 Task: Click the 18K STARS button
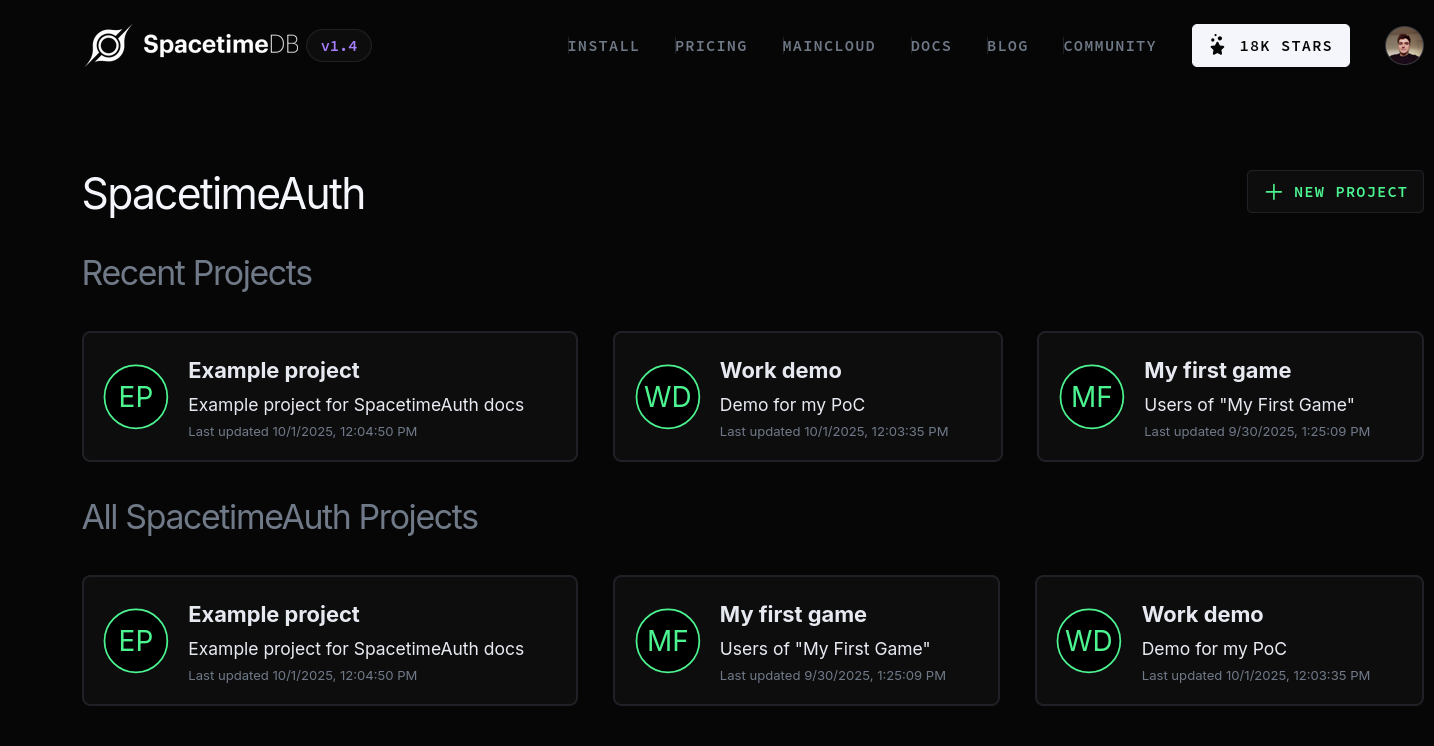pyautogui.click(x=1271, y=45)
